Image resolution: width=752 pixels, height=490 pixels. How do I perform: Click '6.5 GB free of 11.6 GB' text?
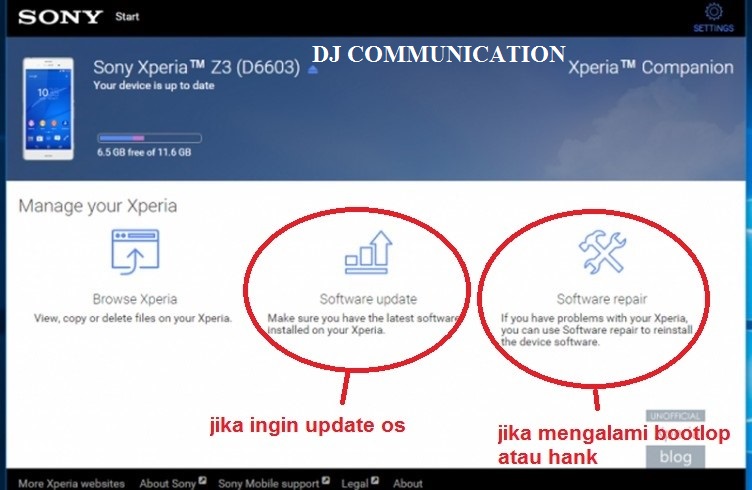tap(144, 152)
